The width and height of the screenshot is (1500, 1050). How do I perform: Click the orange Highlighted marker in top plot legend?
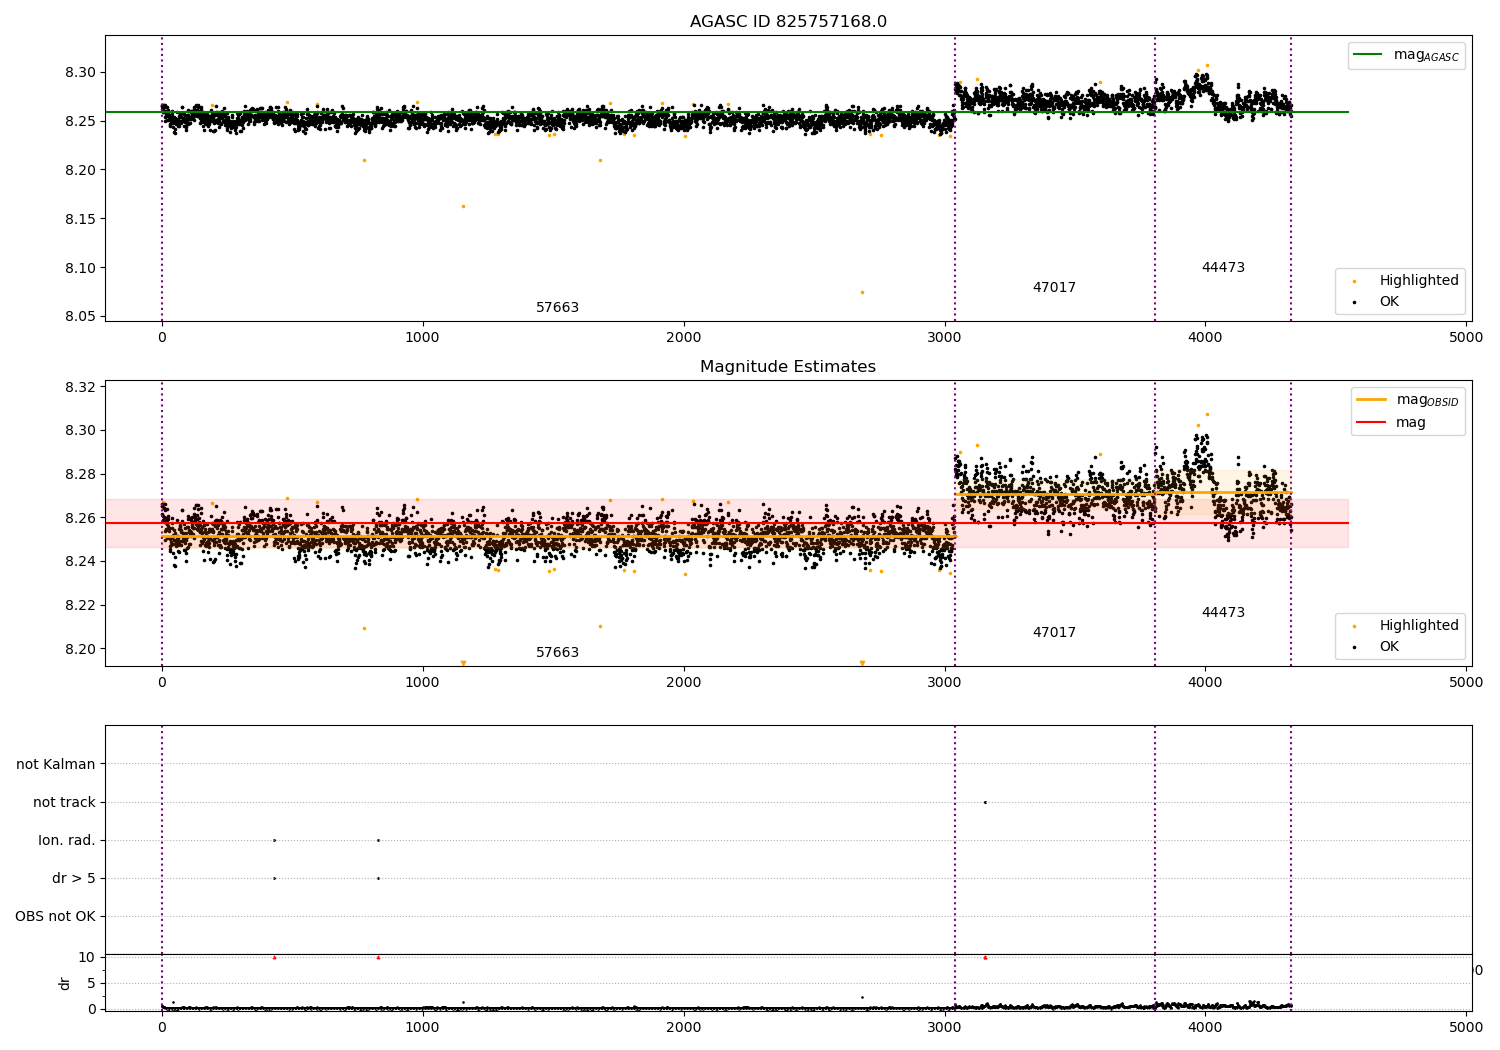(x=1355, y=281)
